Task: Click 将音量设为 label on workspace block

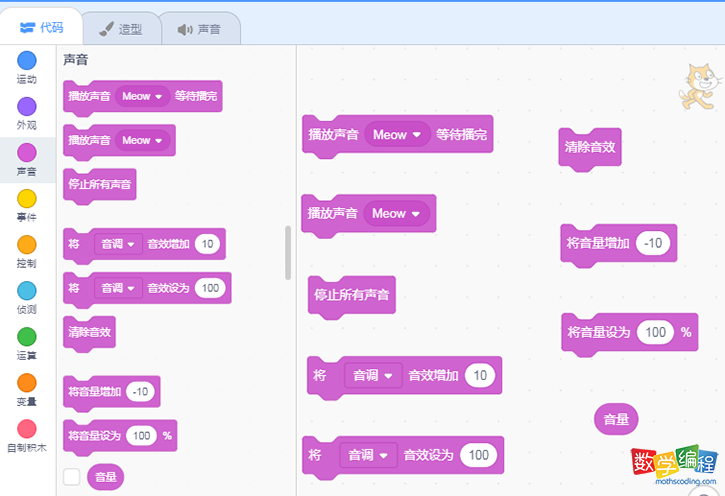Action: [598, 332]
